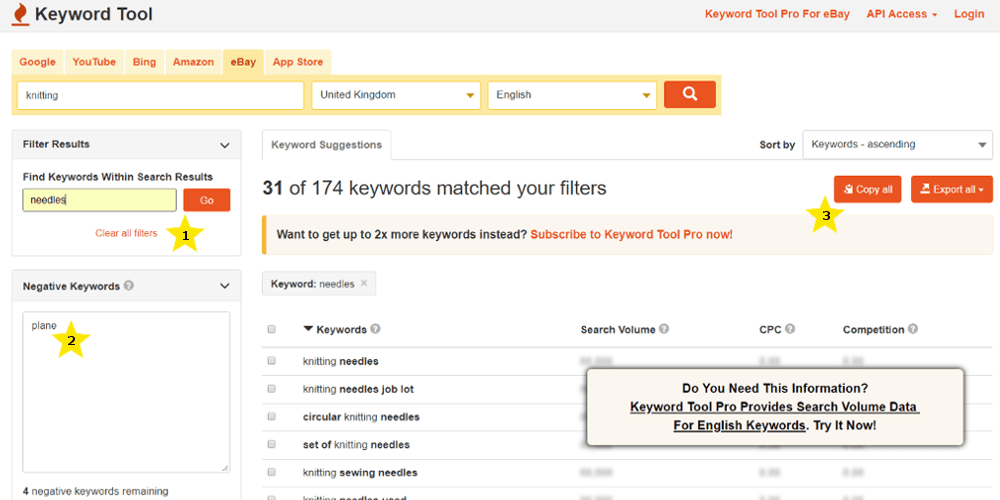This screenshot has height=500, width=1000.
Task: Collapse the Filter Results panel
Action: pos(224,145)
